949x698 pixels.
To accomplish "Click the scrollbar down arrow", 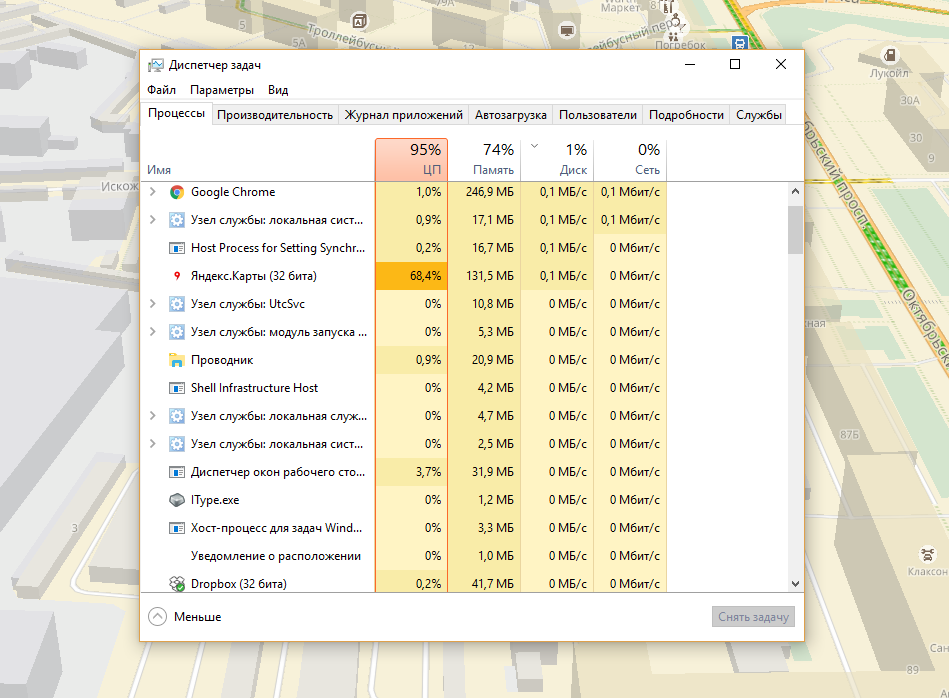I will (x=795, y=583).
